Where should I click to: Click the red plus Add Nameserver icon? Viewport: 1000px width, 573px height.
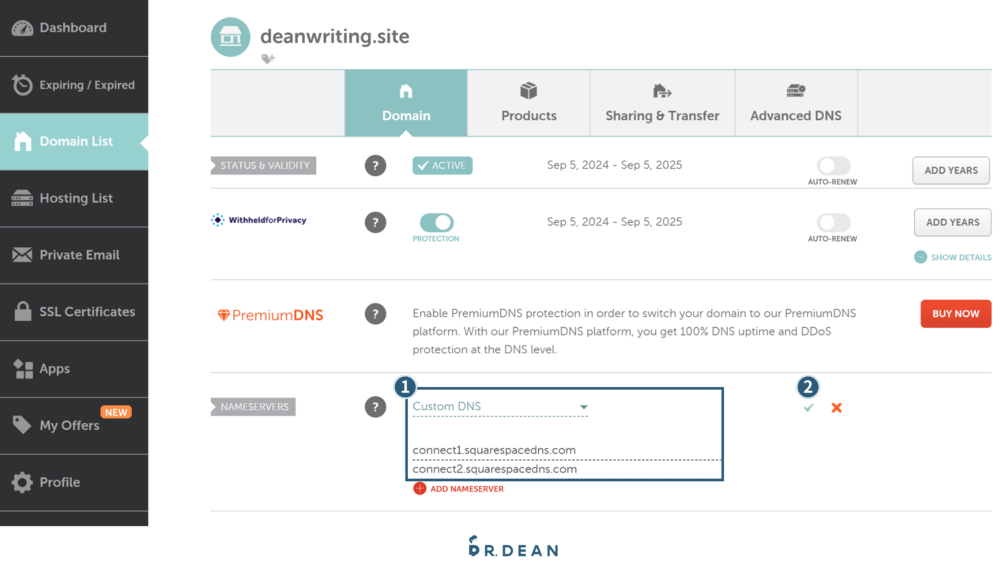pos(420,489)
